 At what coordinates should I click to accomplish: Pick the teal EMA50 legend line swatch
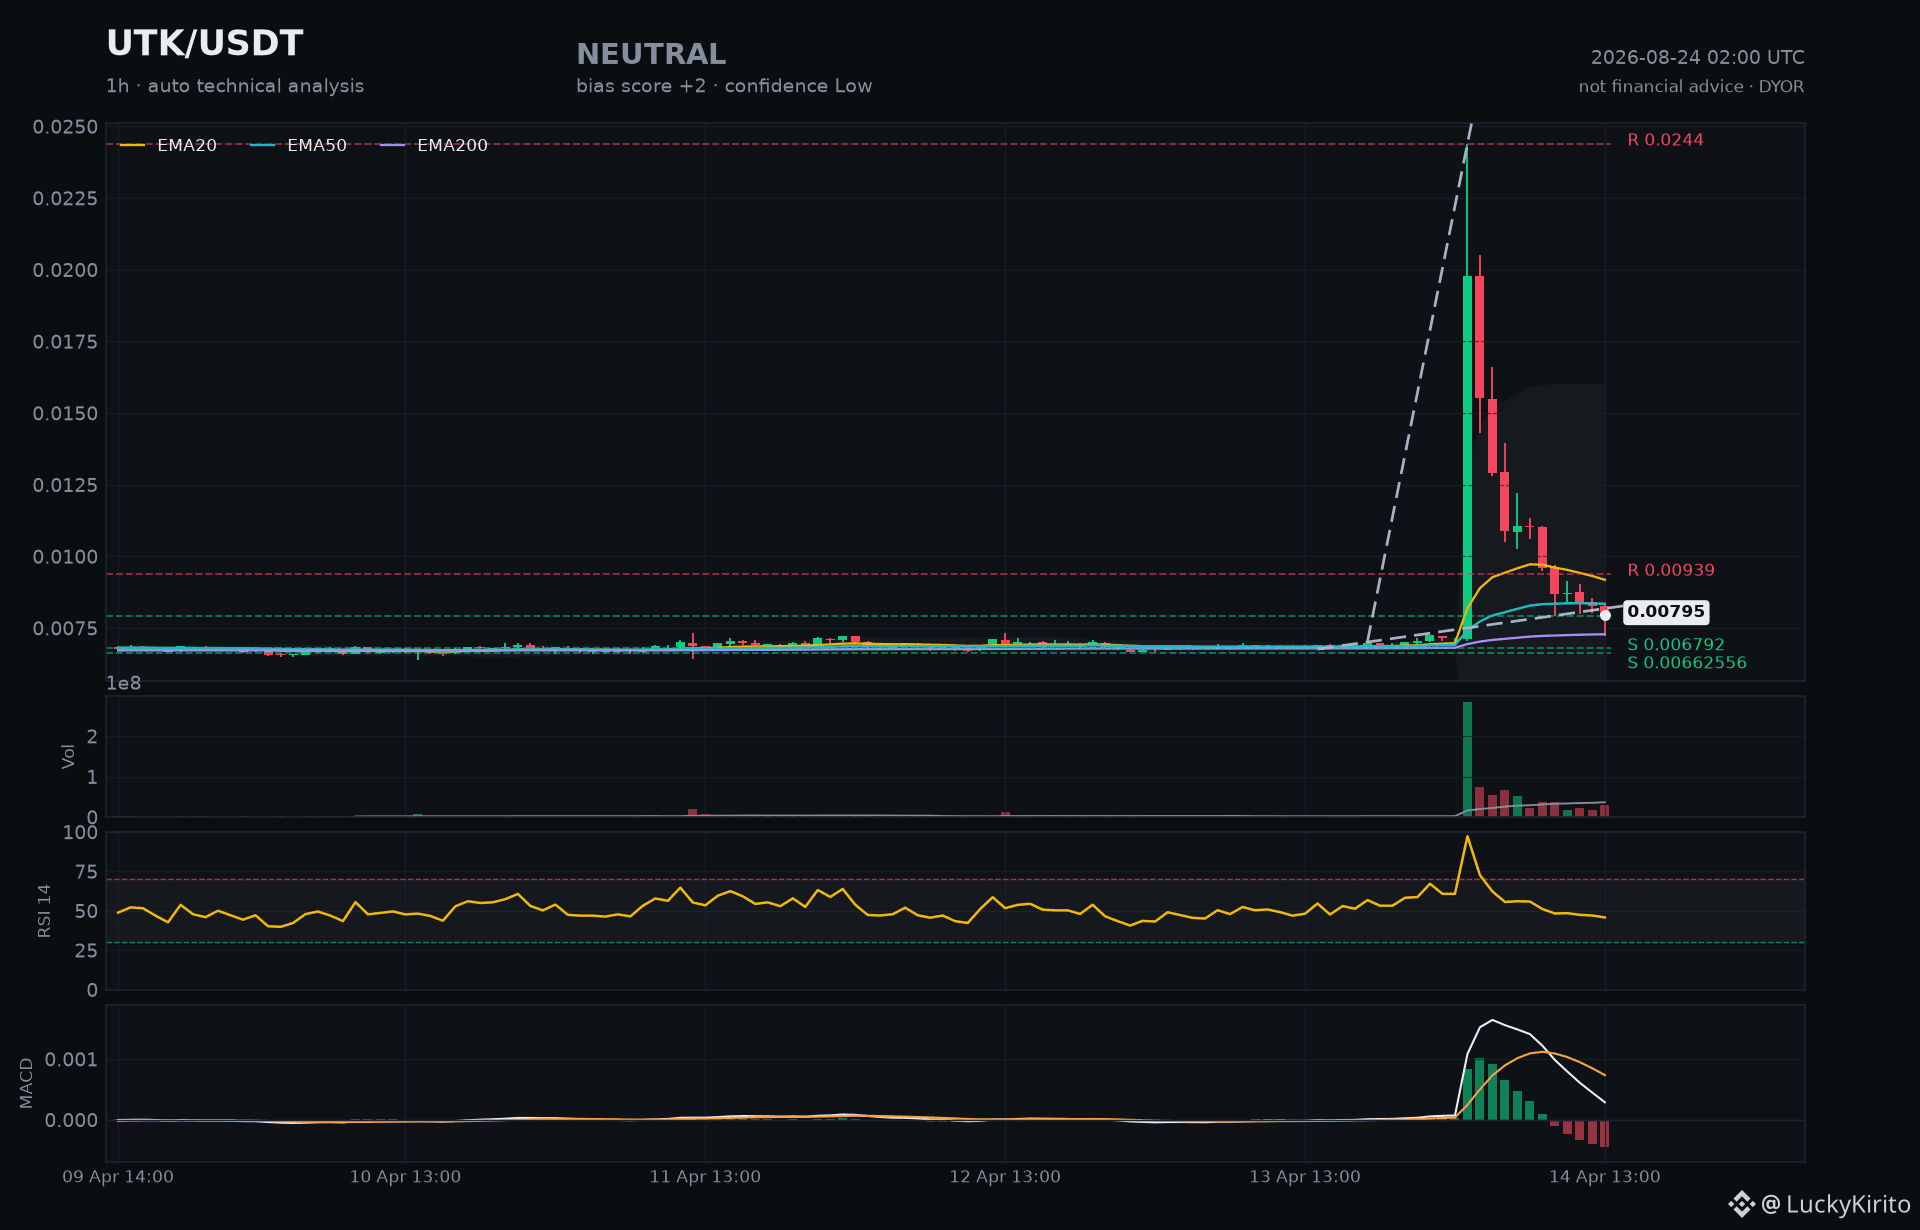(x=262, y=145)
